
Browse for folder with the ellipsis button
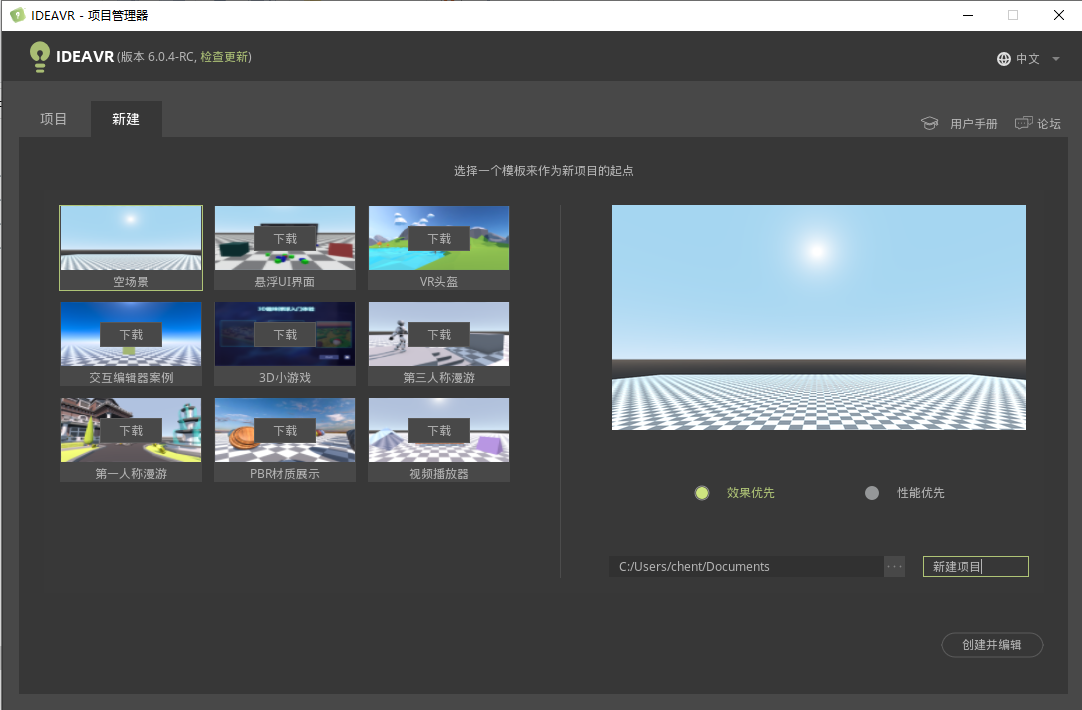coord(894,566)
